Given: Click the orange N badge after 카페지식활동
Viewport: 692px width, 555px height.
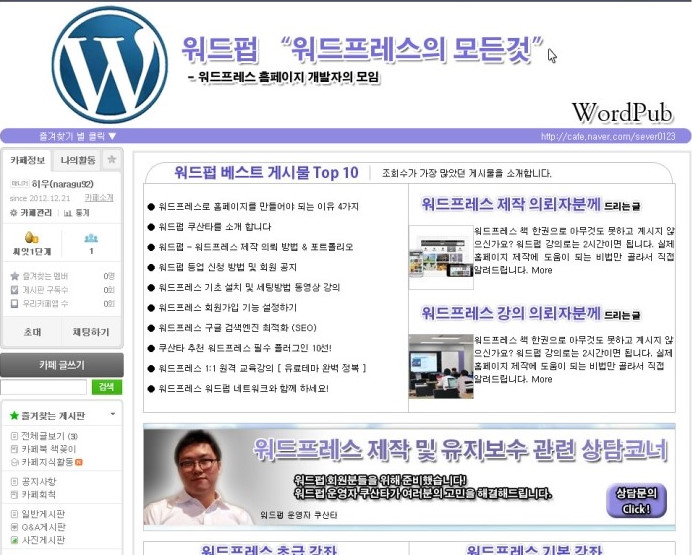Looking at the screenshot, I should click(79, 462).
